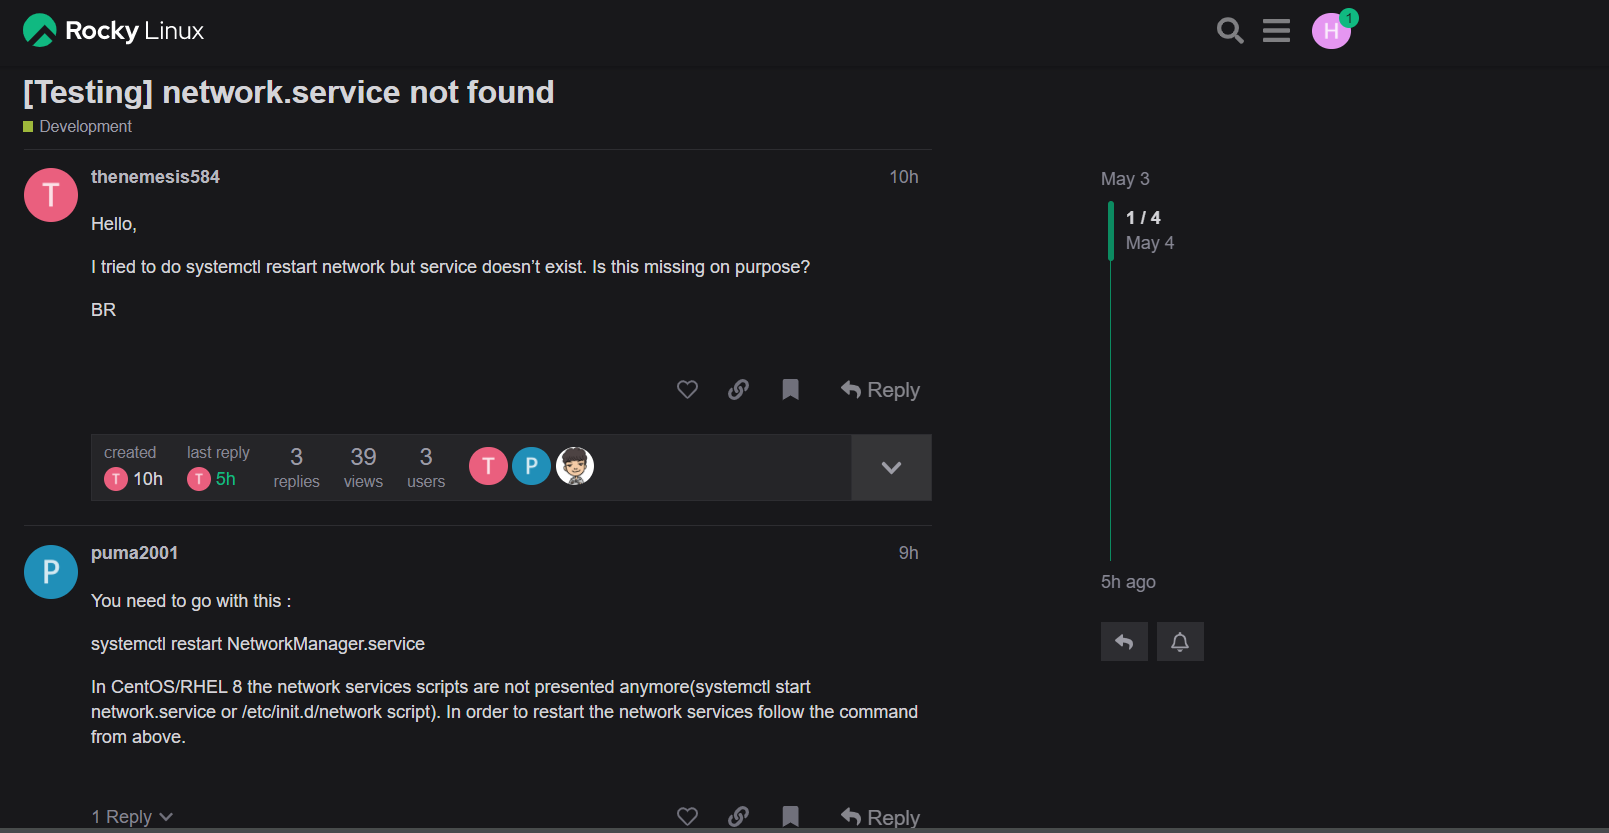Open the forum search magnifier
This screenshot has height=833, width=1609.
(1230, 31)
